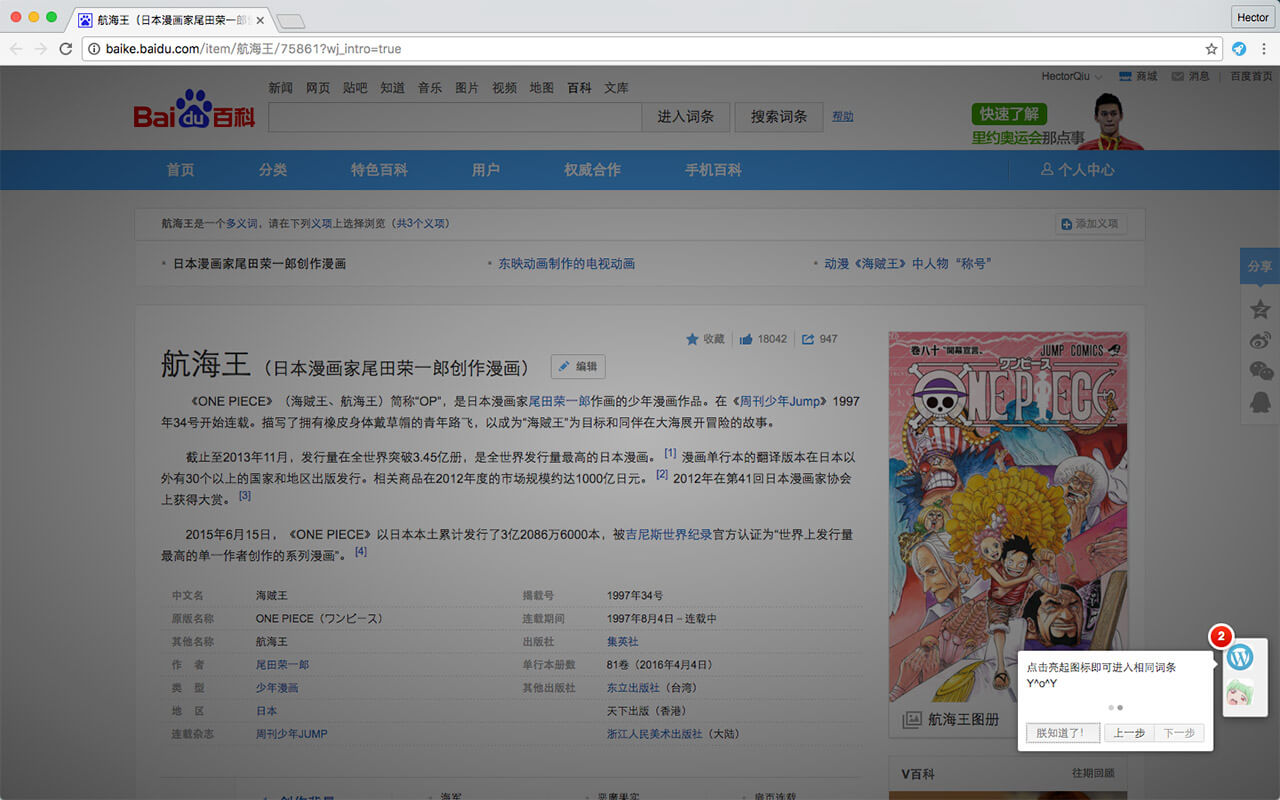The height and width of the screenshot is (800, 1280).
Task: Open the 手机百科 navigation tab
Action: [x=713, y=170]
